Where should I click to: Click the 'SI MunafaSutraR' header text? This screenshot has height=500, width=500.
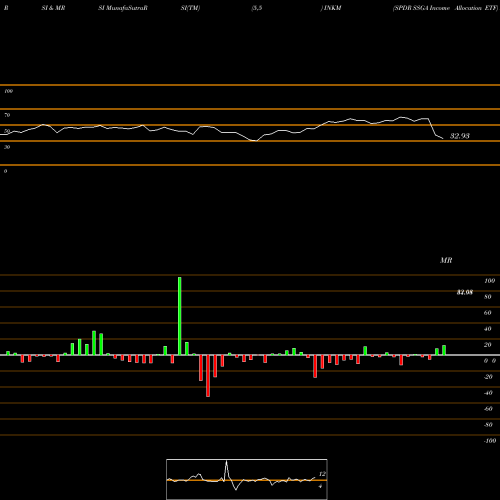point(123,8)
